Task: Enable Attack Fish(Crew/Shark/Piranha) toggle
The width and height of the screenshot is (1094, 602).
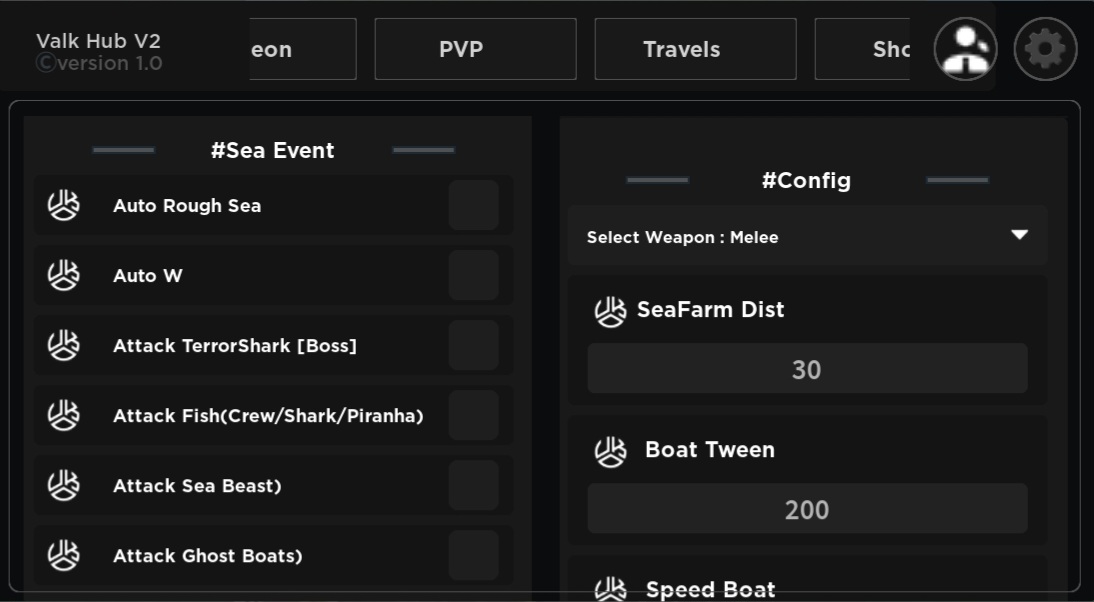Action: (x=473, y=416)
